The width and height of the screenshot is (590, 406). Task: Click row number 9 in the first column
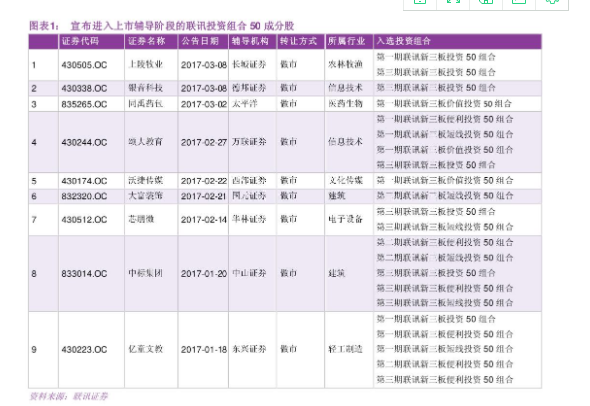34,350
